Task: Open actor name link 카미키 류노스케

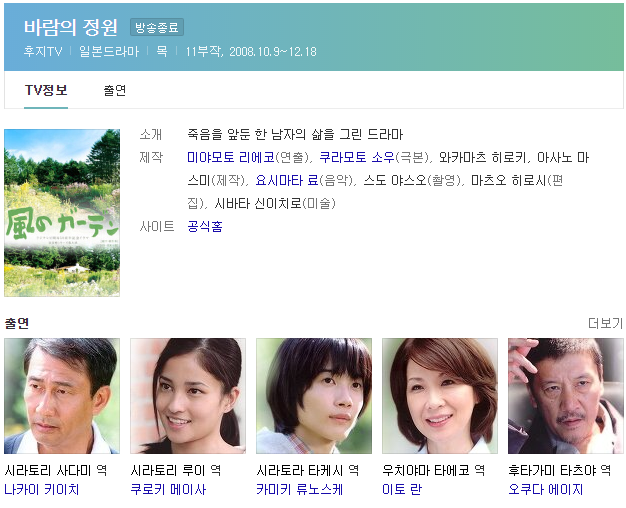Action: coord(299,489)
